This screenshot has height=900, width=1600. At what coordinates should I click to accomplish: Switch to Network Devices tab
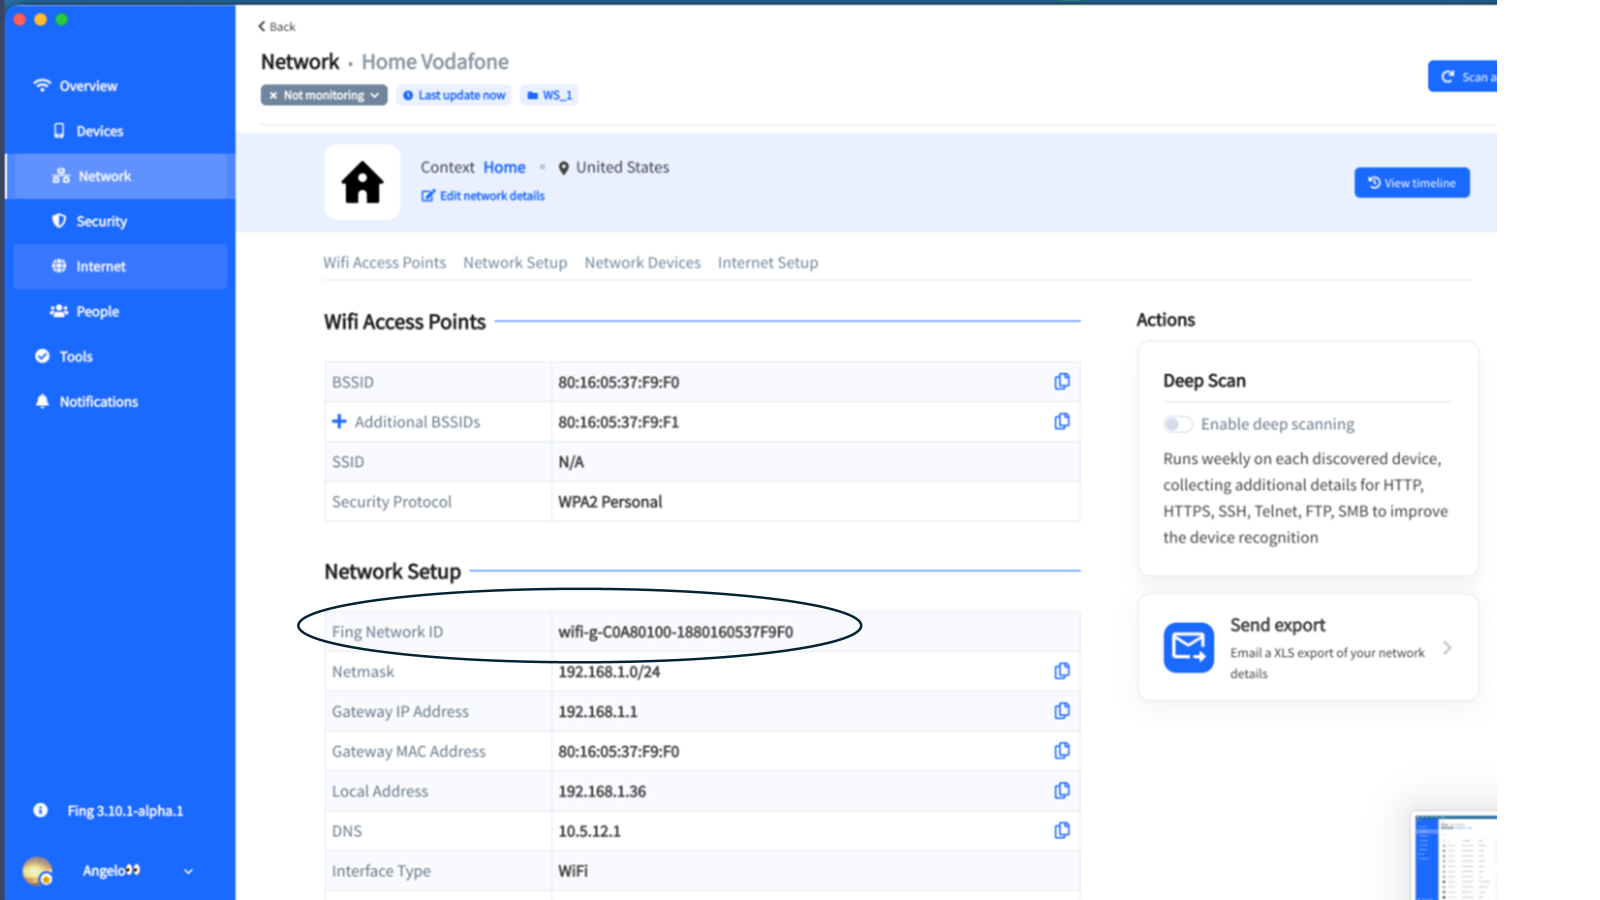(x=642, y=263)
